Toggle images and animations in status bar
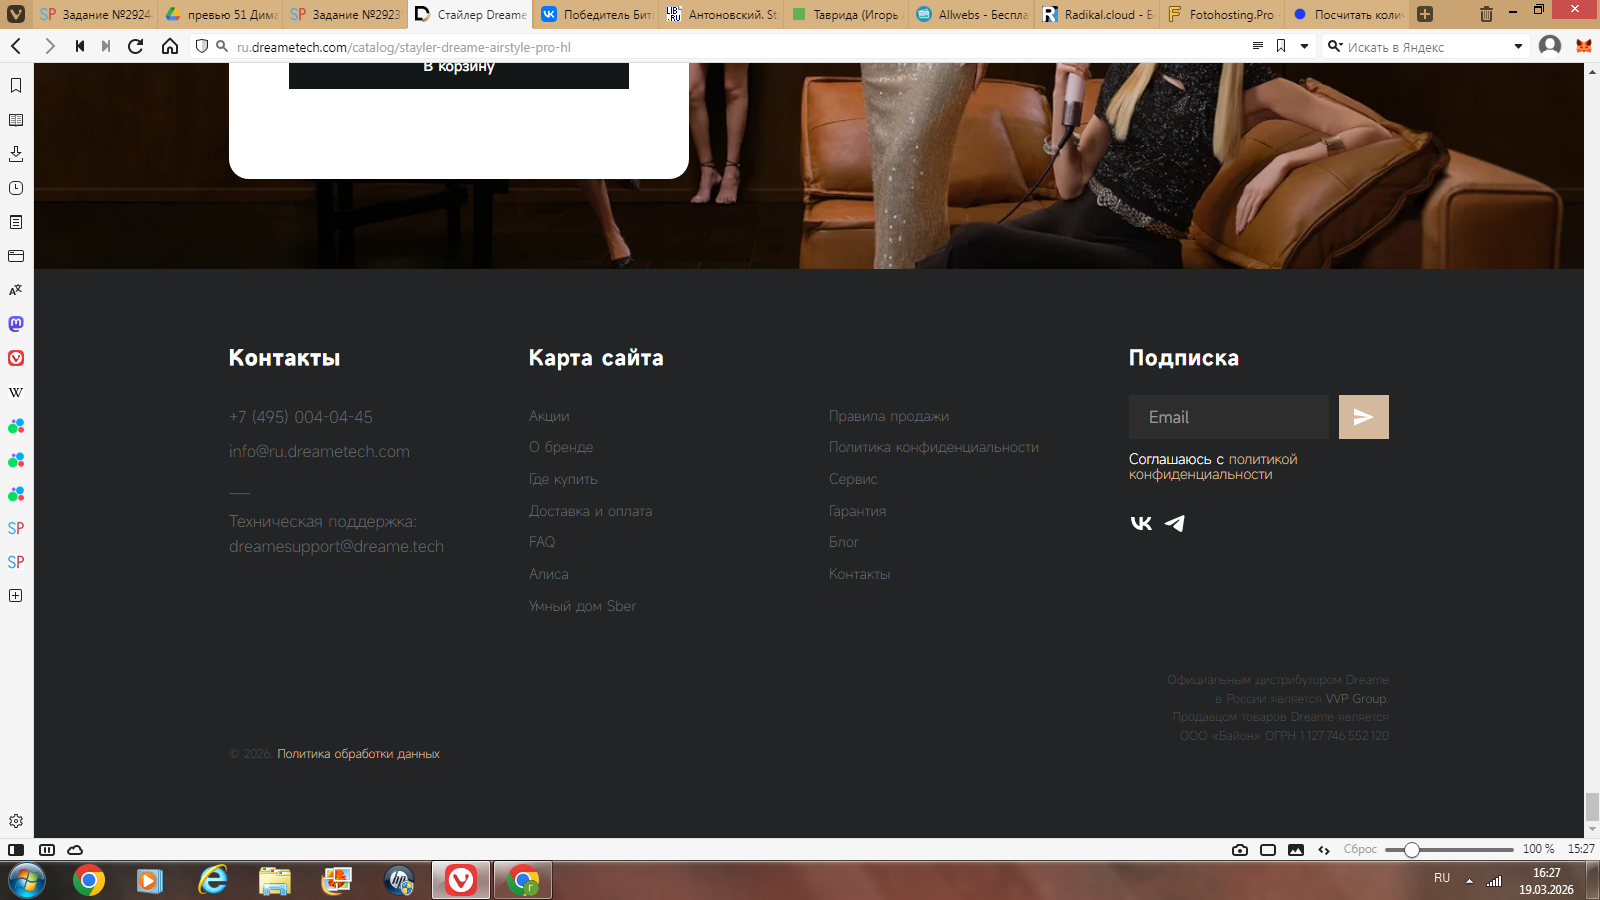The height and width of the screenshot is (900, 1600). [1296, 850]
